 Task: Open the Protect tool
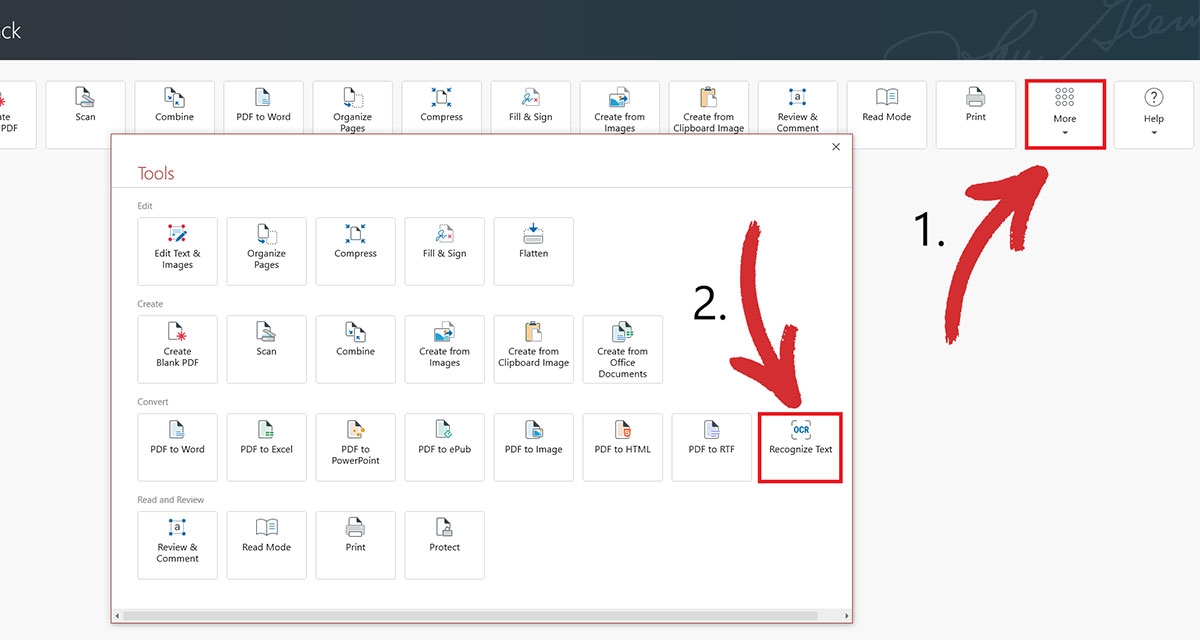(x=444, y=544)
